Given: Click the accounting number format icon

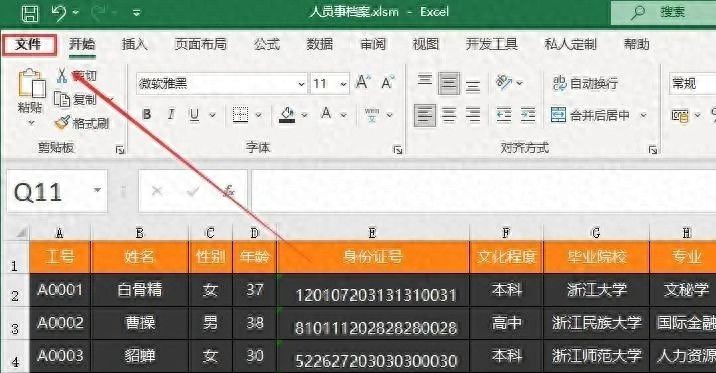Looking at the screenshot, I should point(680,116).
